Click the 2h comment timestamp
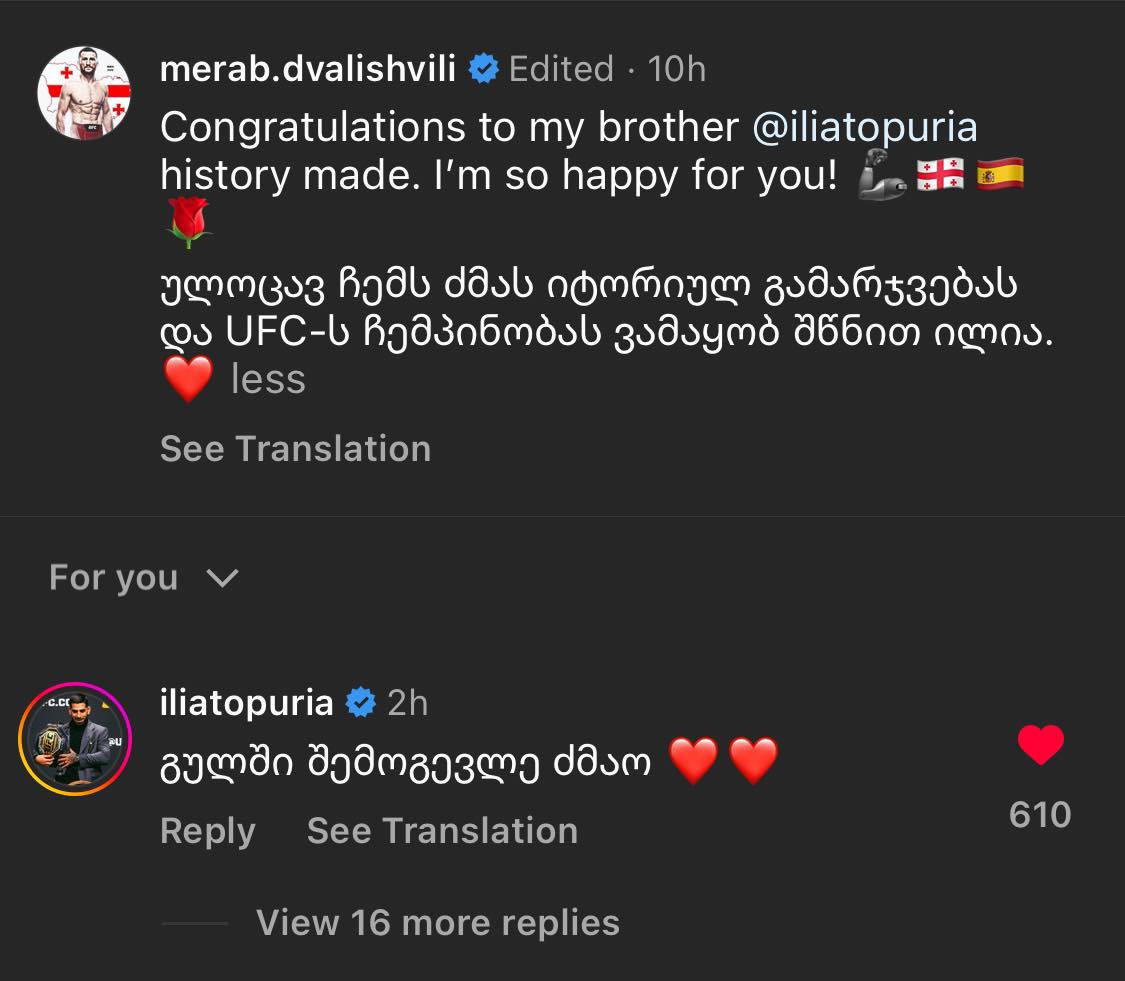The height and width of the screenshot is (981, 1125). 407,703
